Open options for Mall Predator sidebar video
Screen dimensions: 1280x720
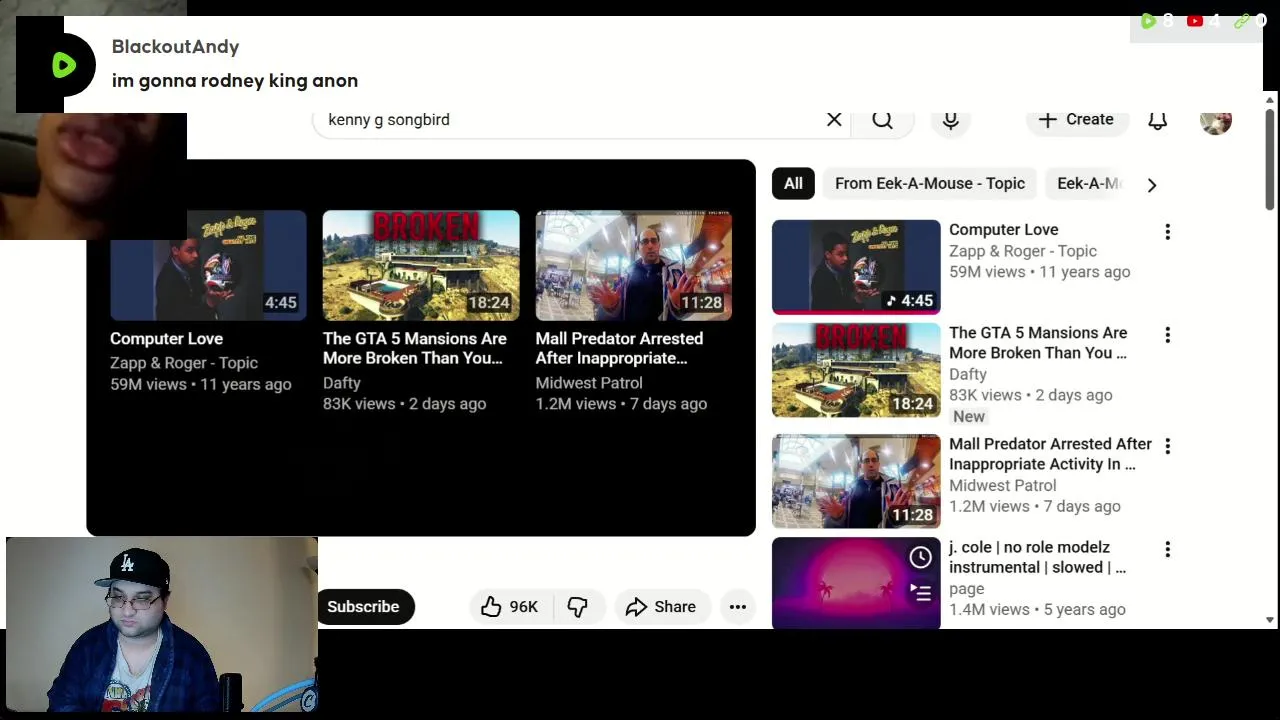pyautogui.click(x=1167, y=446)
